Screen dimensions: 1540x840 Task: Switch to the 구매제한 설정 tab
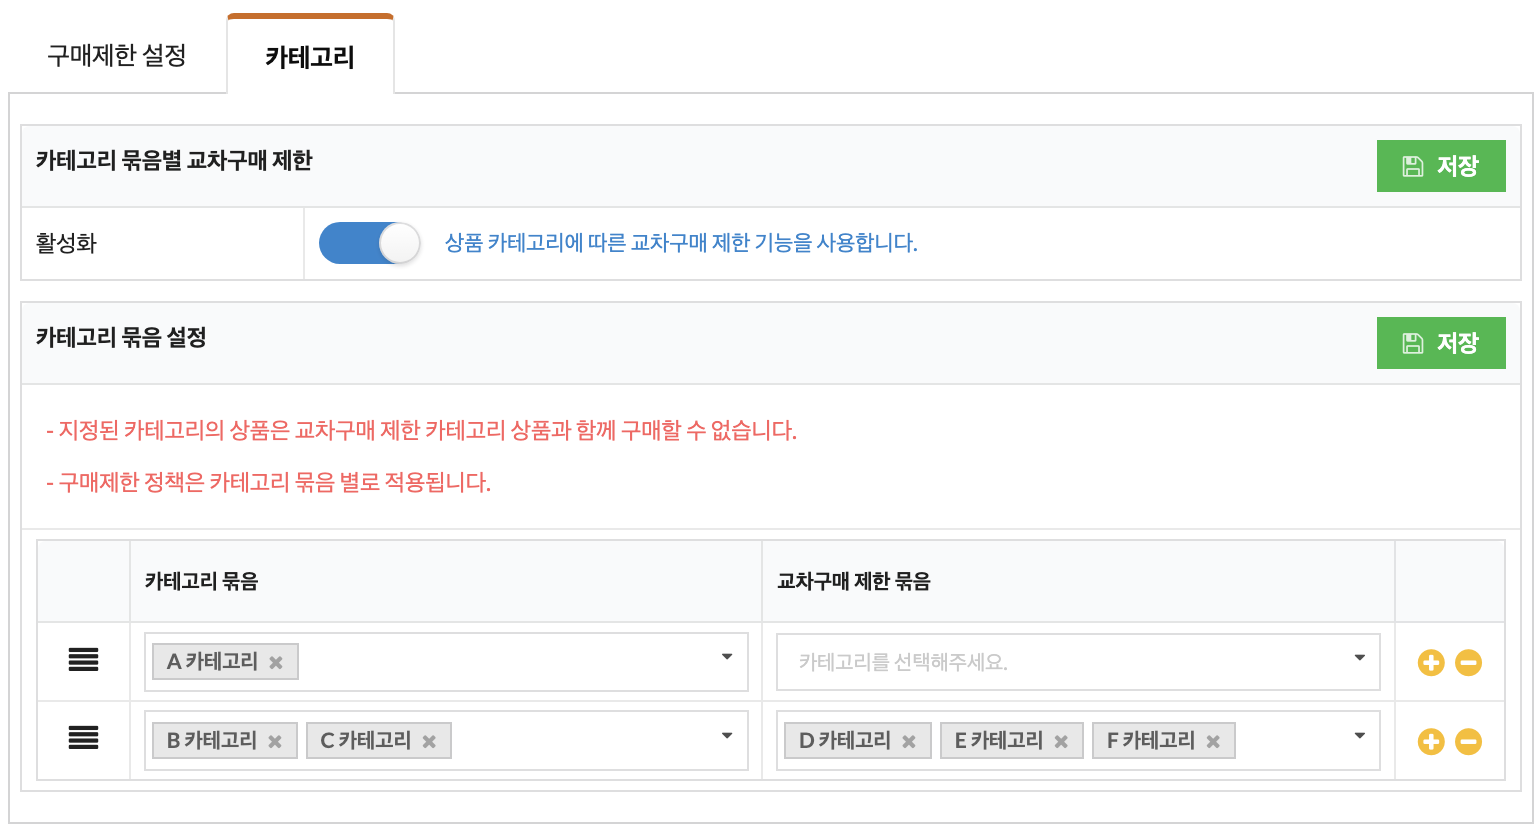pyautogui.click(x=117, y=56)
